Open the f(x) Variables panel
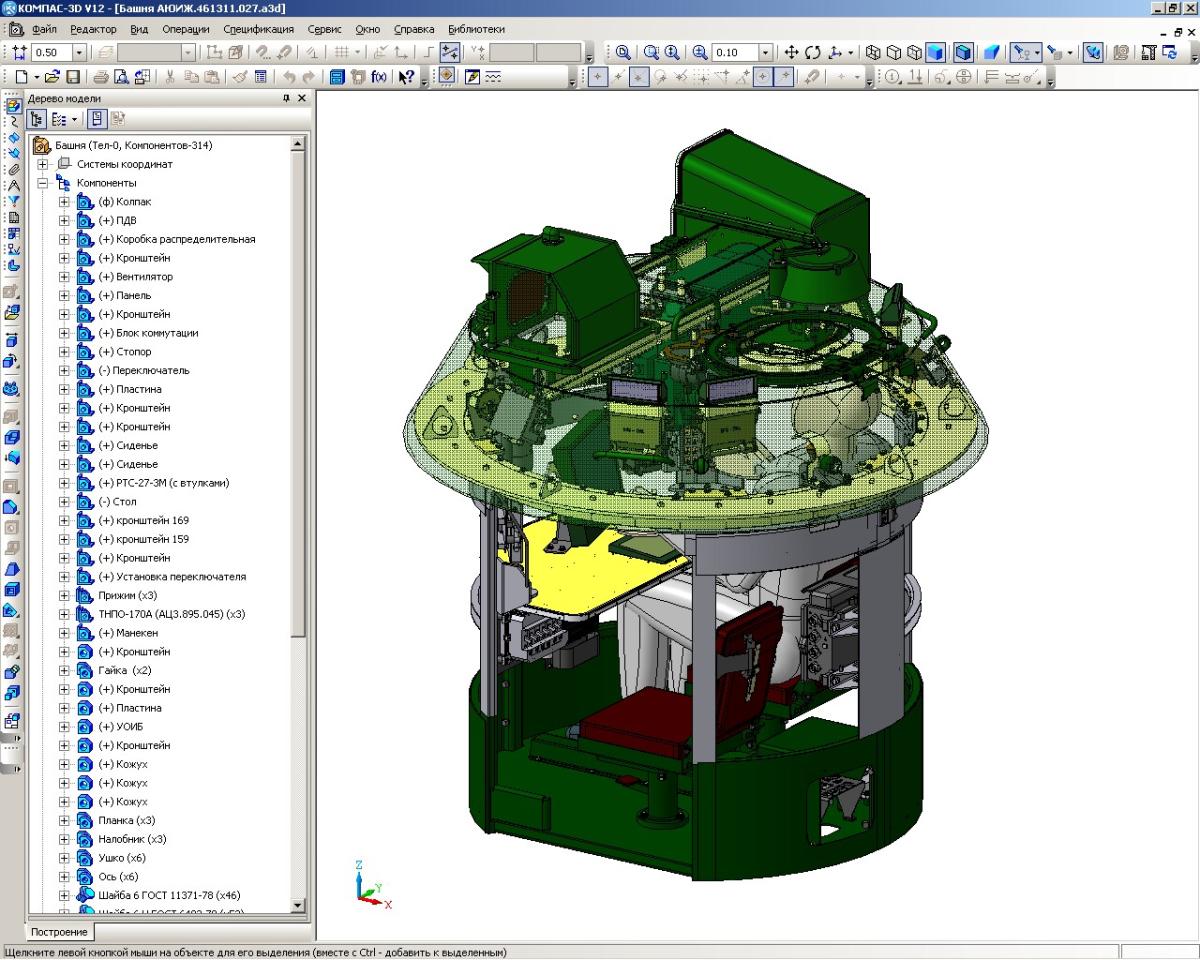Image resolution: width=1200 pixels, height=960 pixels. coord(379,77)
